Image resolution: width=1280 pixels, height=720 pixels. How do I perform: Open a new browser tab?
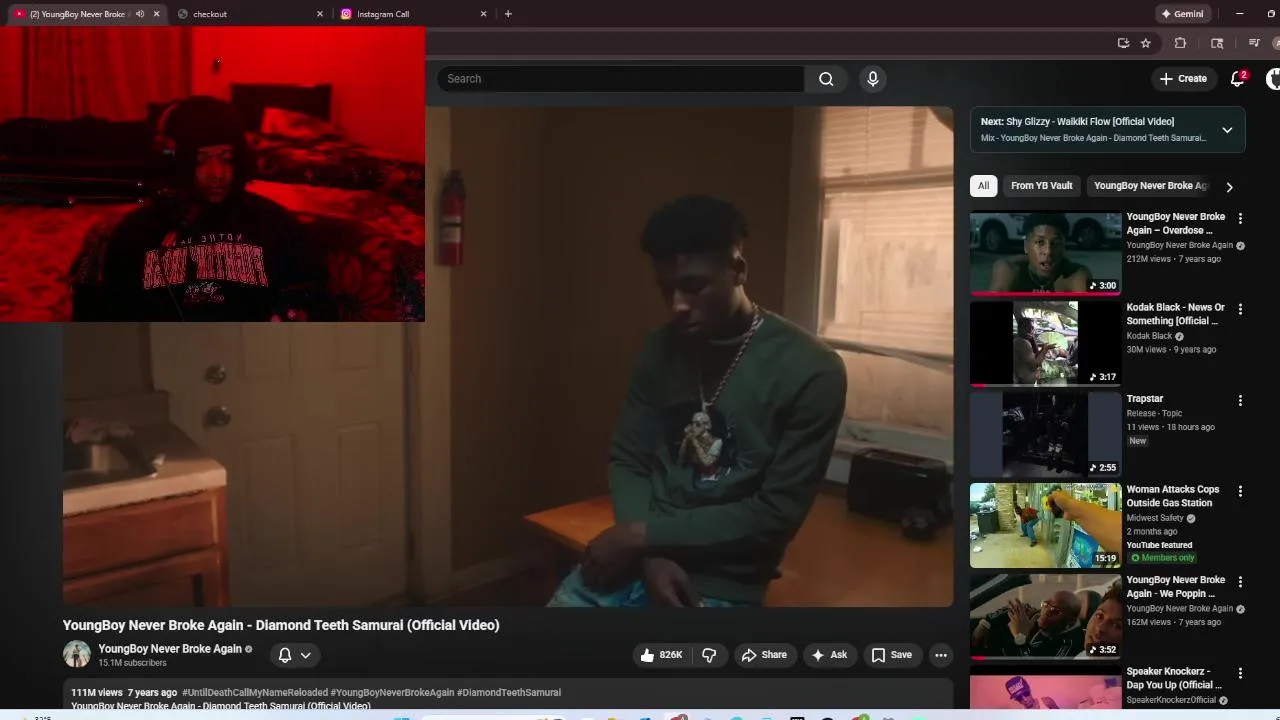[508, 14]
